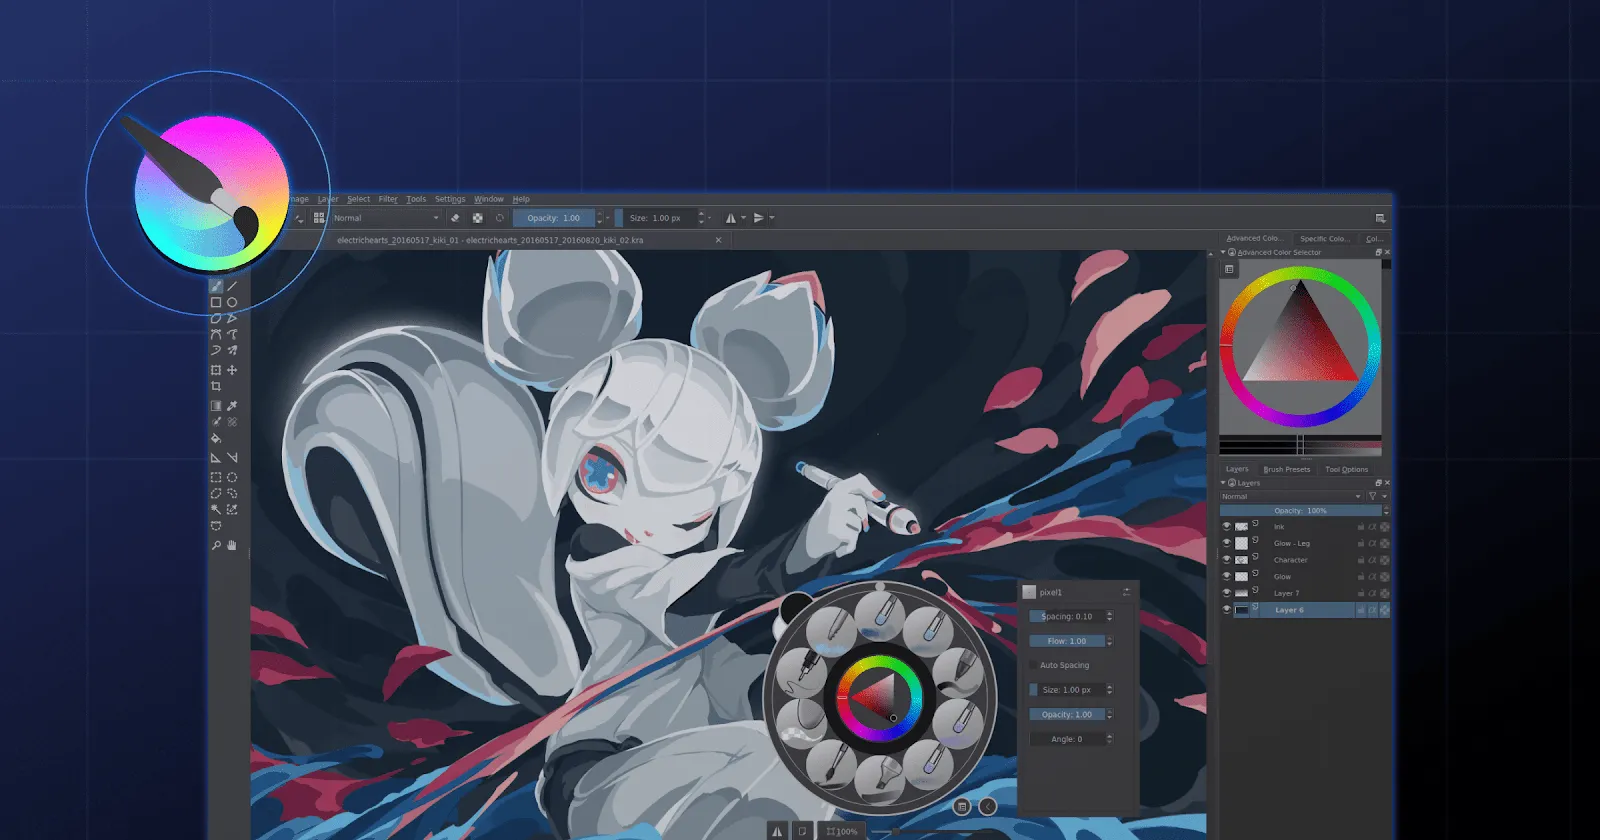The image size is (1600, 840).
Task: Select the Freehand Selection tool
Action: pyautogui.click(x=232, y=493)
